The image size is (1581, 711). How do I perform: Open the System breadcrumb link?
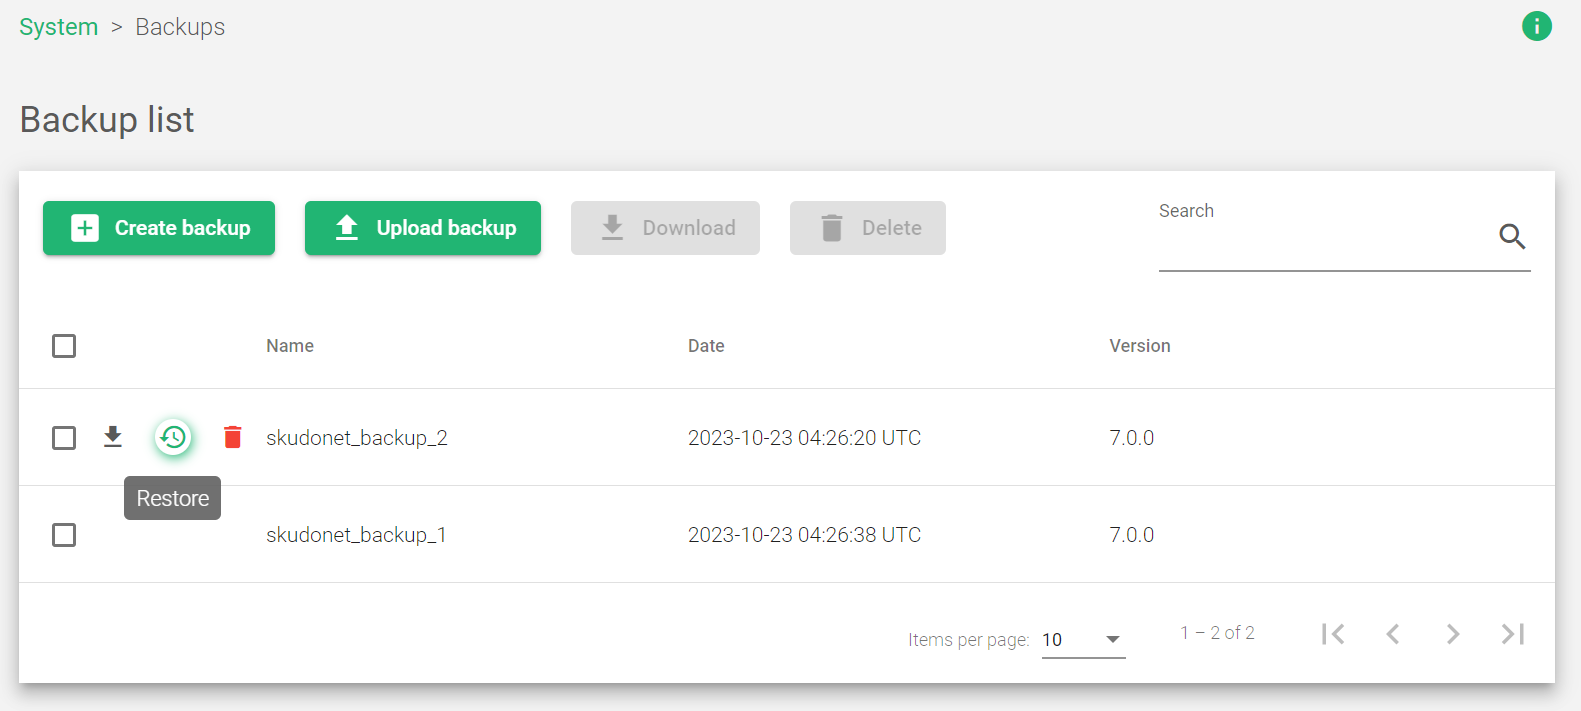pyautogui.click(x=59, y=27)
